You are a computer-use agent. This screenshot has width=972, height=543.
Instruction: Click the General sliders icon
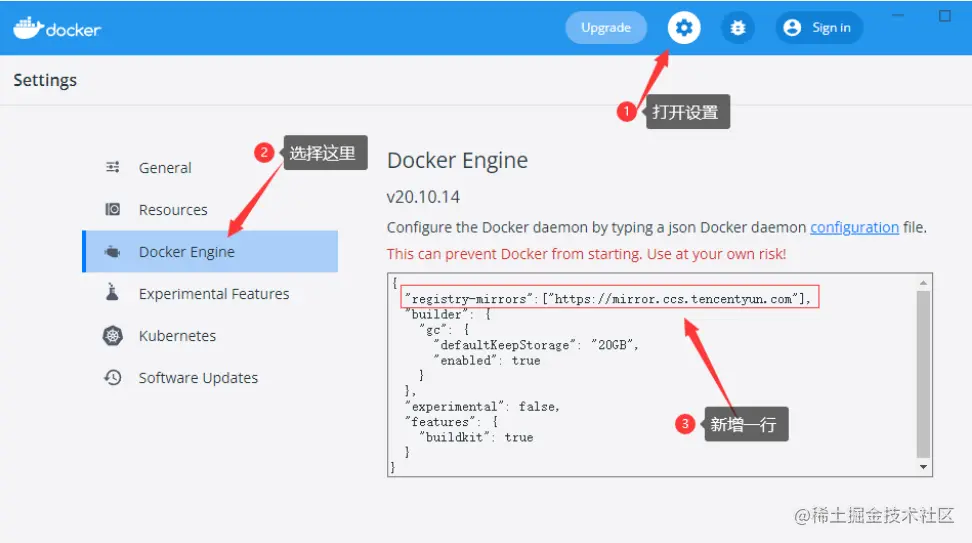(112, 167)
